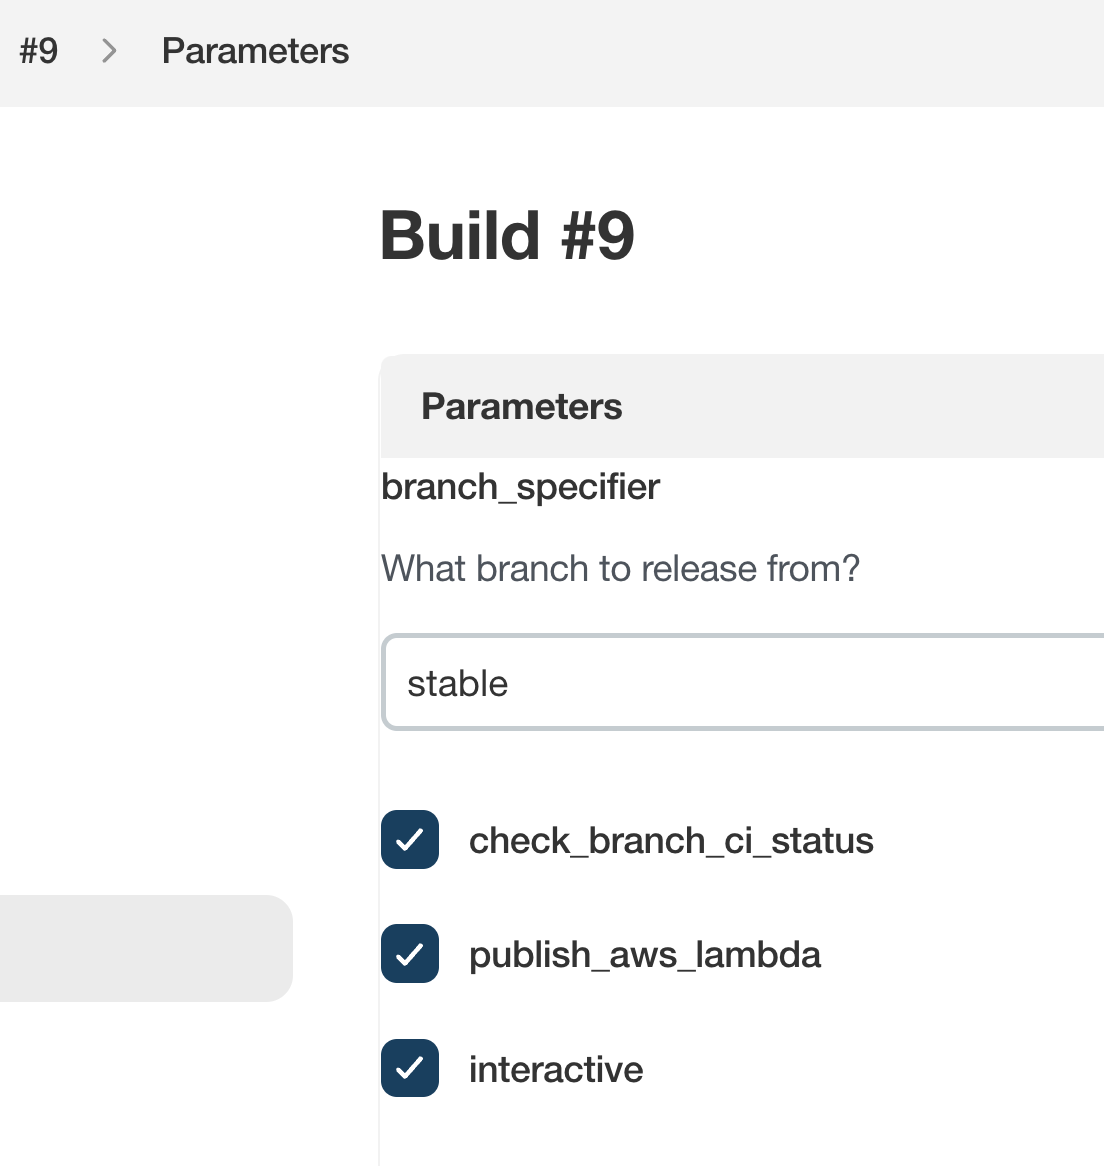1104x1166 pixels.
Task: Click the breadcrumb chevron after #9
Action: pyautogui.click(x=110, y=51)
